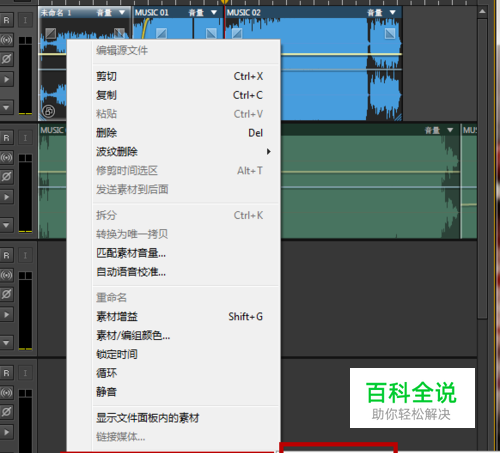
Task: Open the 音量 dropdown on MUSIC 02 clip
Action: [393, 13]
